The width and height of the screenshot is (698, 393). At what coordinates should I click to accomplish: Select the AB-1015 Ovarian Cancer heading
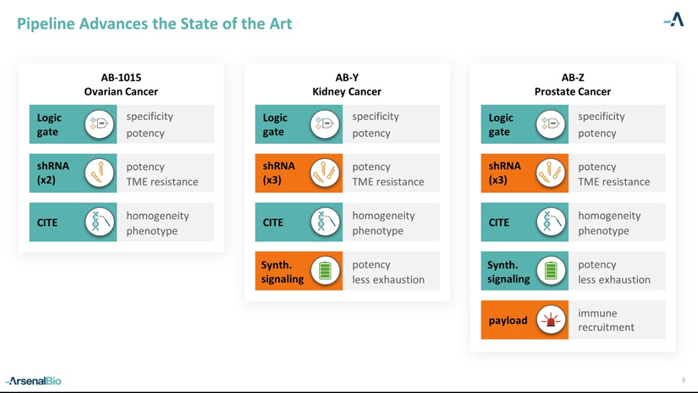click(121, 85)
